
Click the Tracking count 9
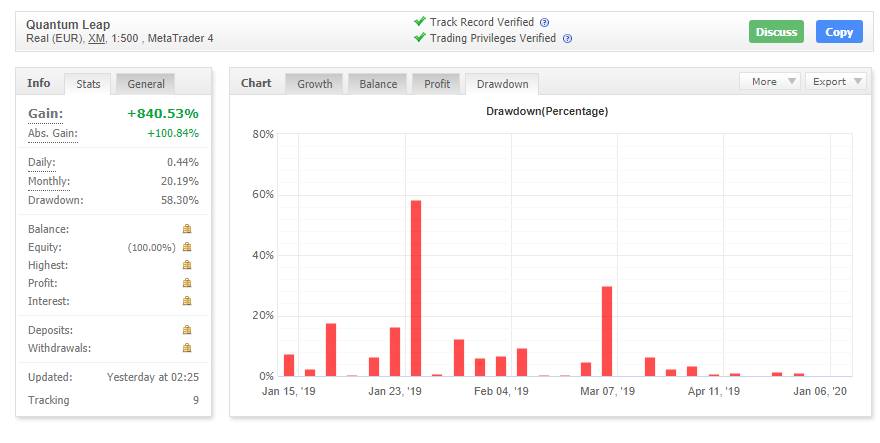[196, 400]
